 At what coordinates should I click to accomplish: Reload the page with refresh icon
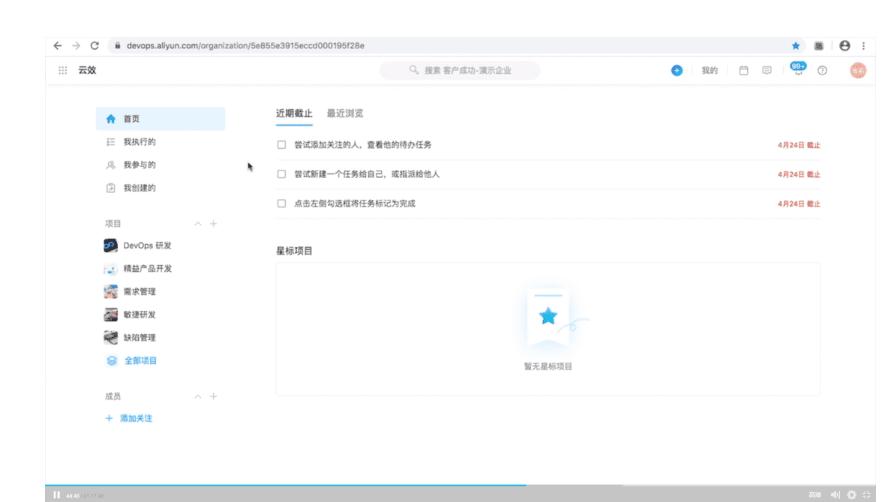(95, 46)
